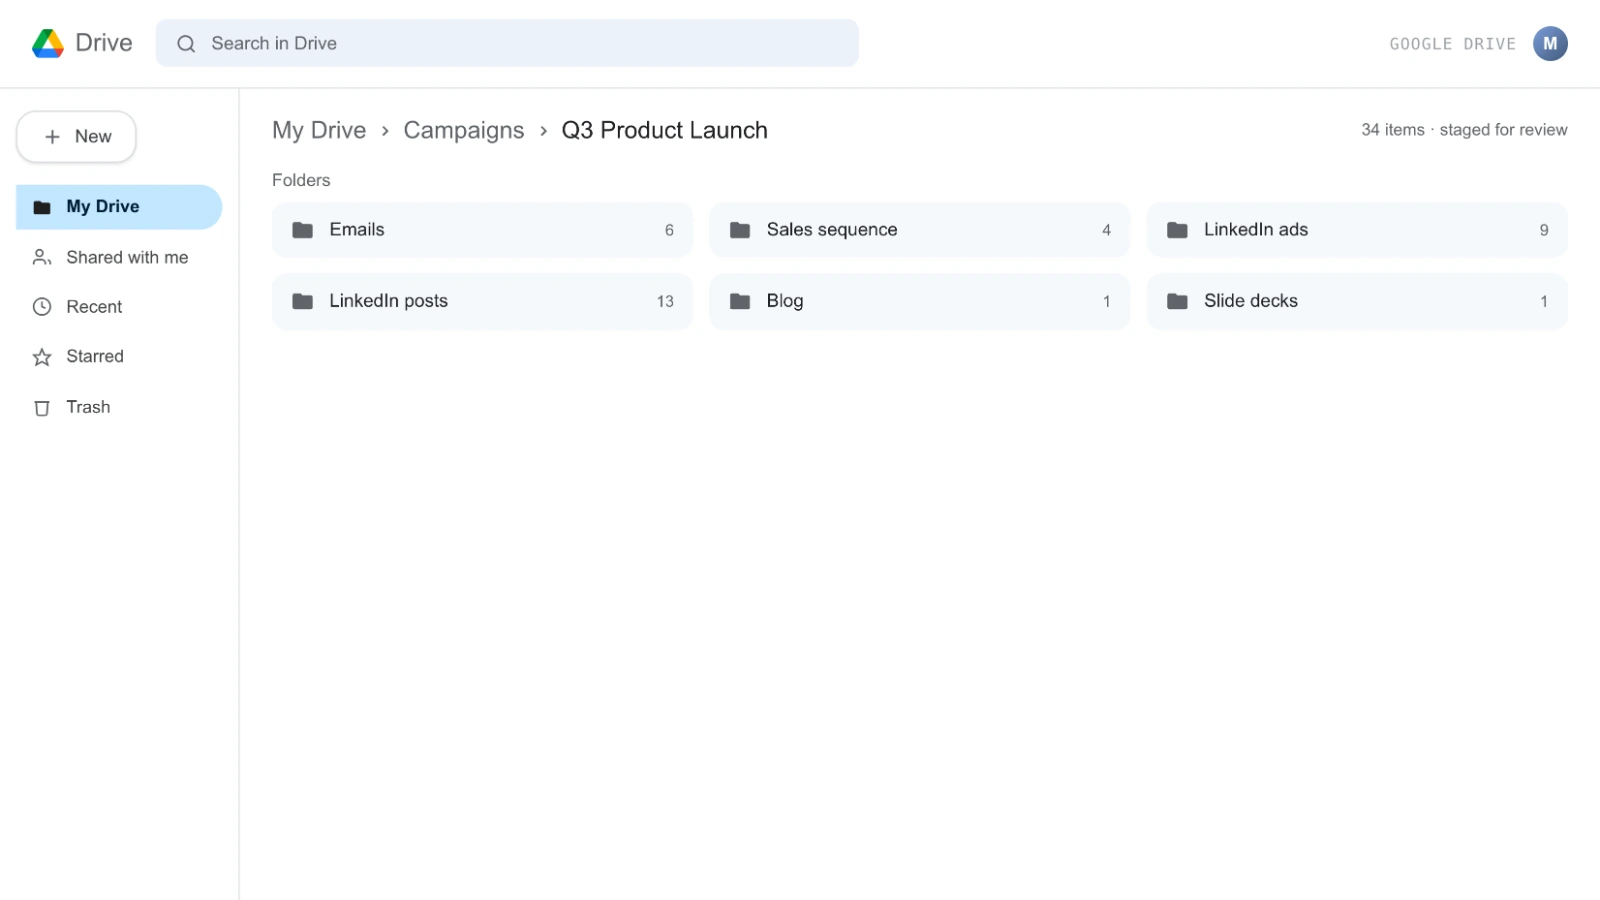
Task: Show Starred items
Action: pyautogui.click(x=119, y=357)
